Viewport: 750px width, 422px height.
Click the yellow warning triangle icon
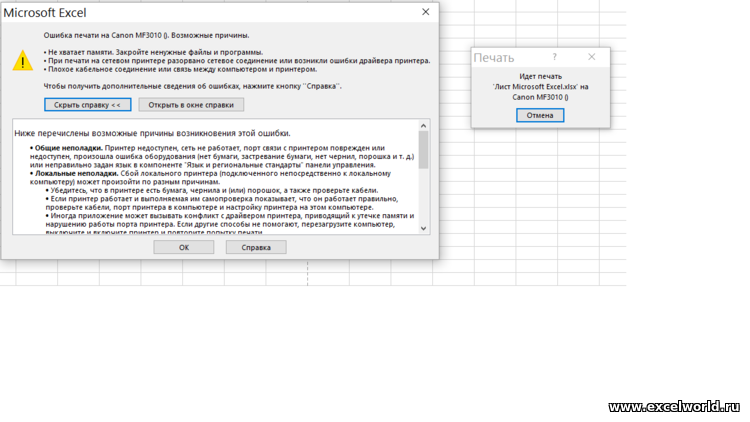(22, 61)
